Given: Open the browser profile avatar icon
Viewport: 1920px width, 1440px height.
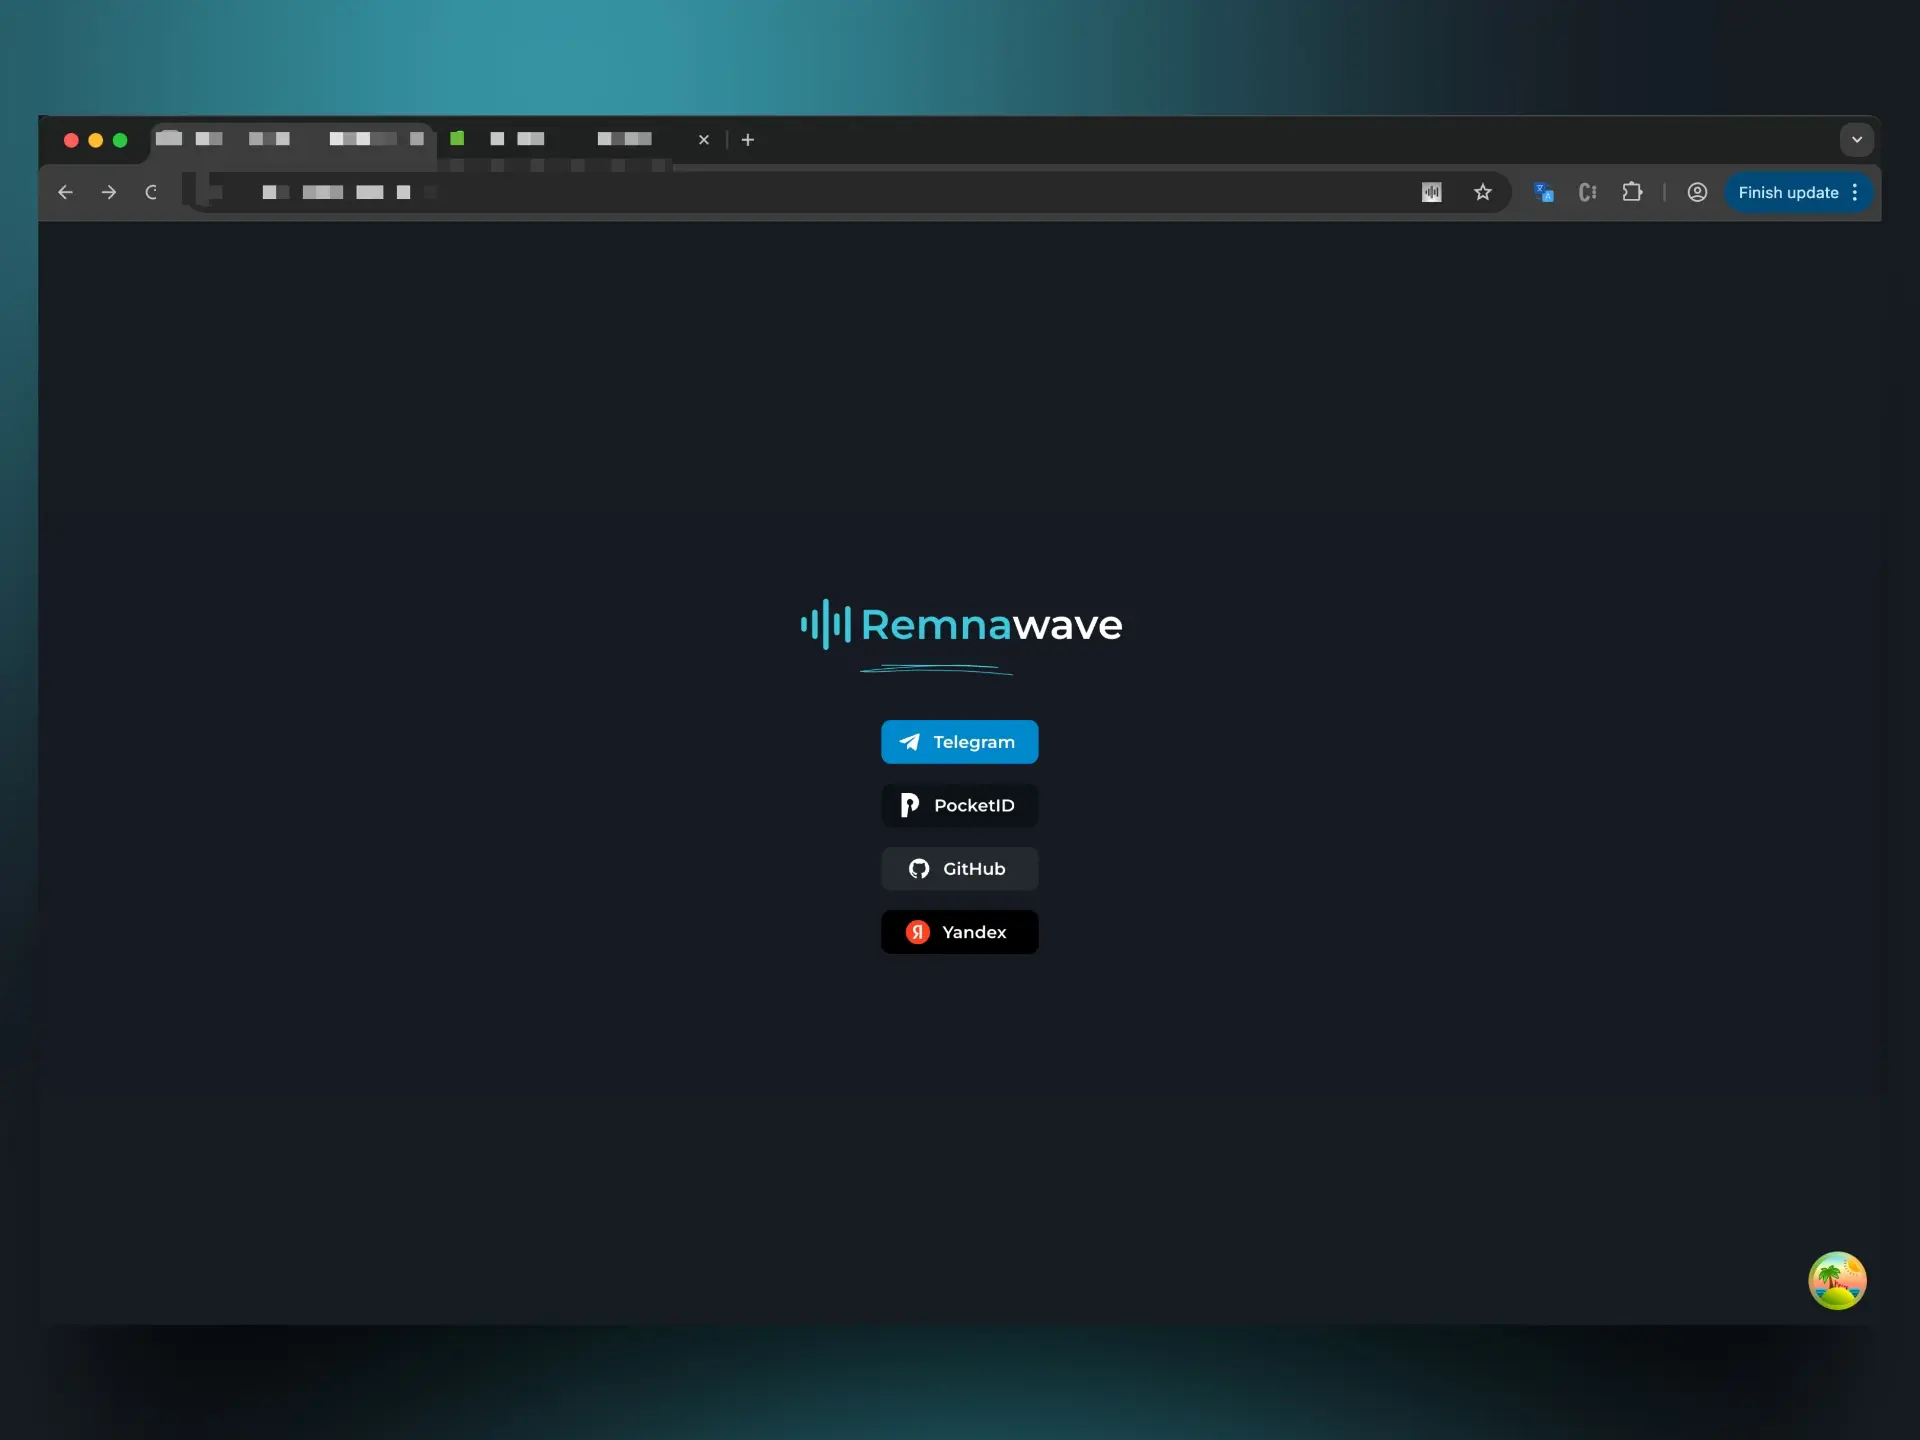Looking at the screenshot, I should (x=1697, y=192).
